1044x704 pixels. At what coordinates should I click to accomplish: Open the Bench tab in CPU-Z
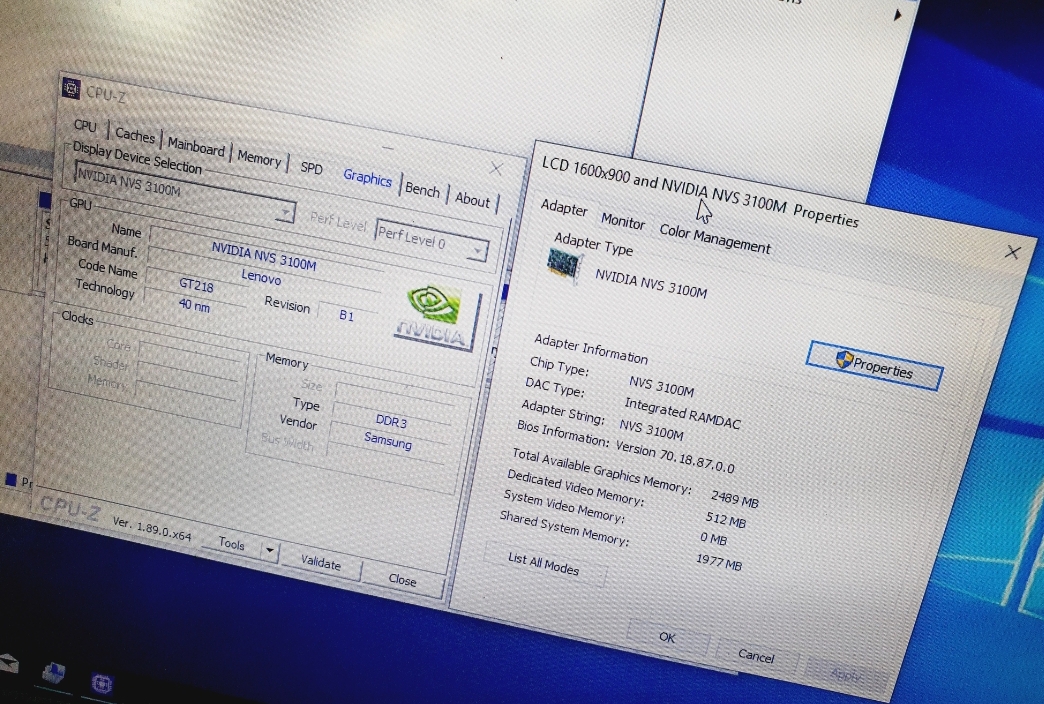(x=422, y=190)
